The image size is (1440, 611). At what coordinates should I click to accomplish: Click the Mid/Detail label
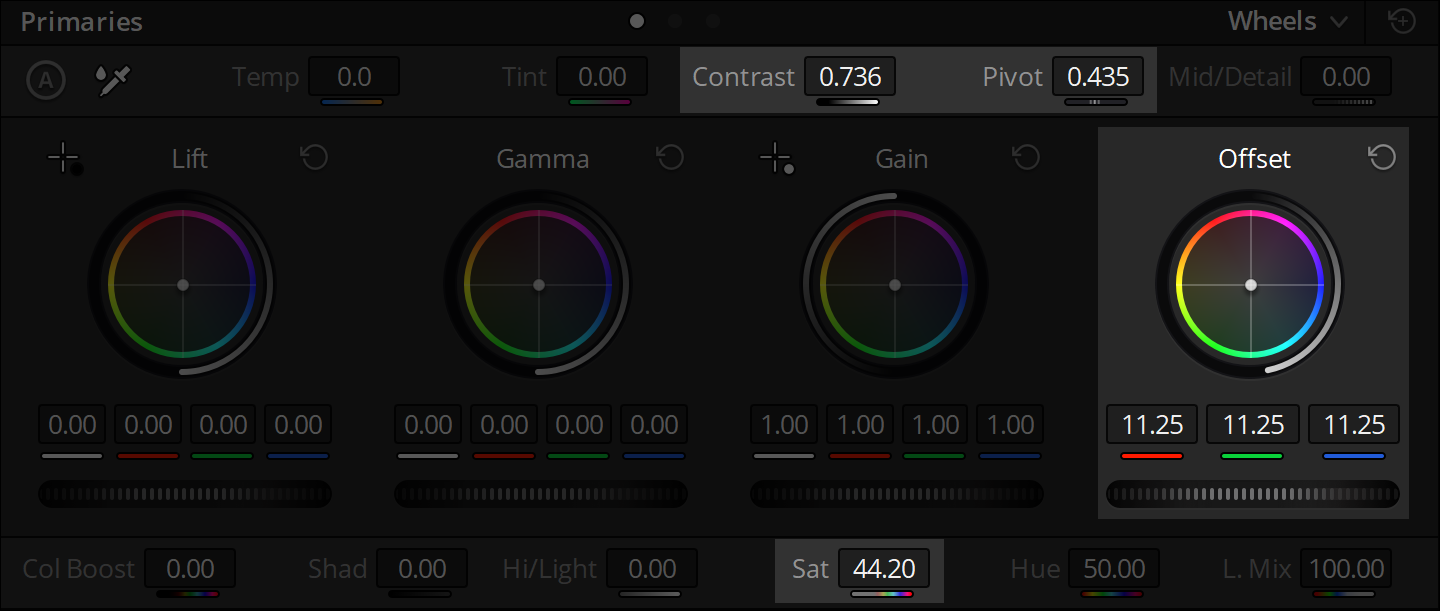pos(1230,77)
